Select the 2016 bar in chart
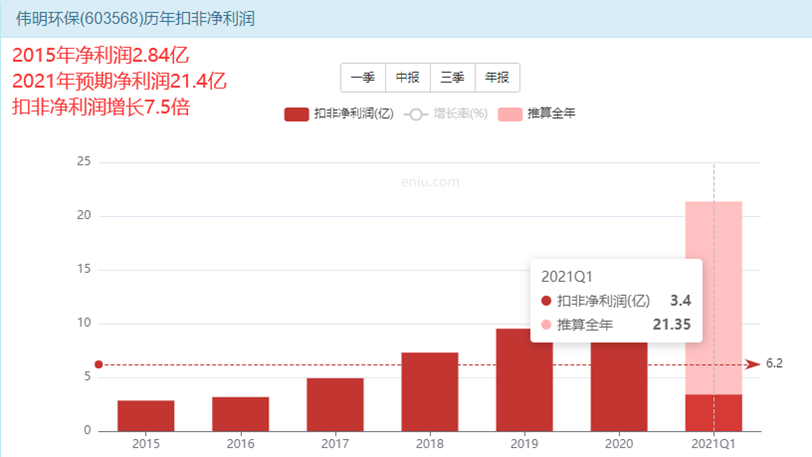This screenshot has width=812, height=457. point(240,414)
